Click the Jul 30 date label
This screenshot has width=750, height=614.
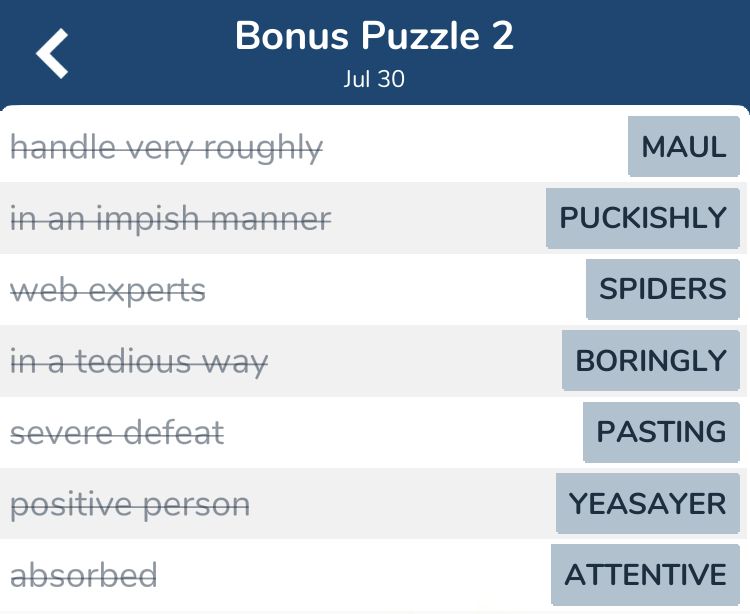click(x=374, y=79)
